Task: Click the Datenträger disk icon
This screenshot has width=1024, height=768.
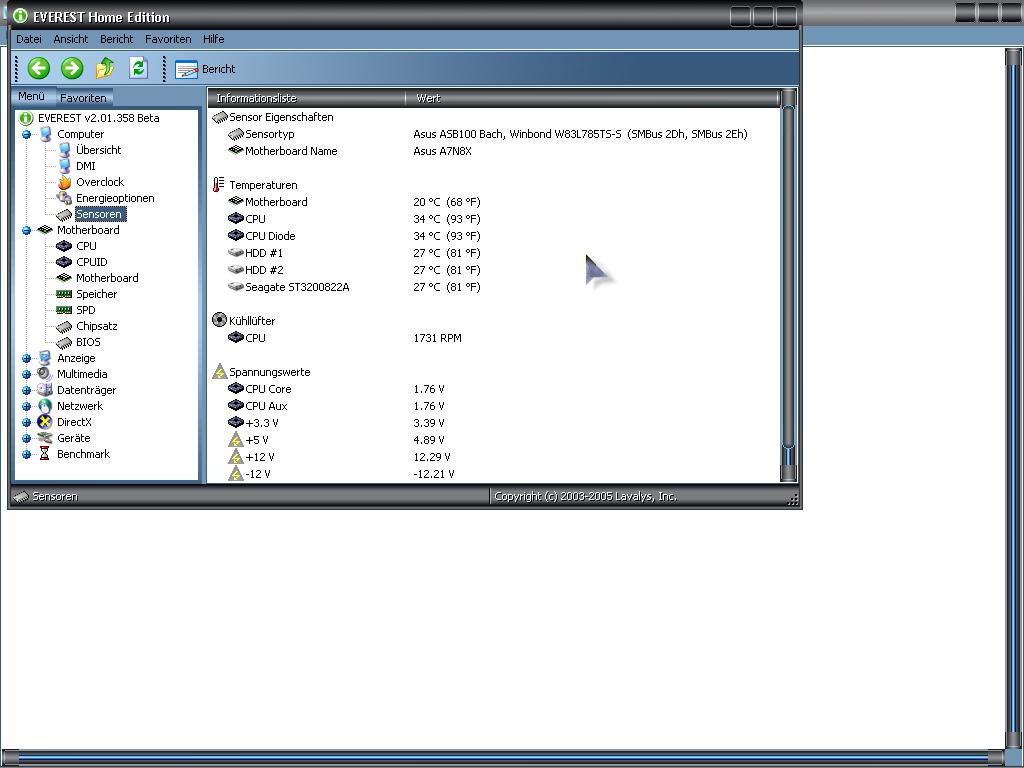Action: click(44, 390)
